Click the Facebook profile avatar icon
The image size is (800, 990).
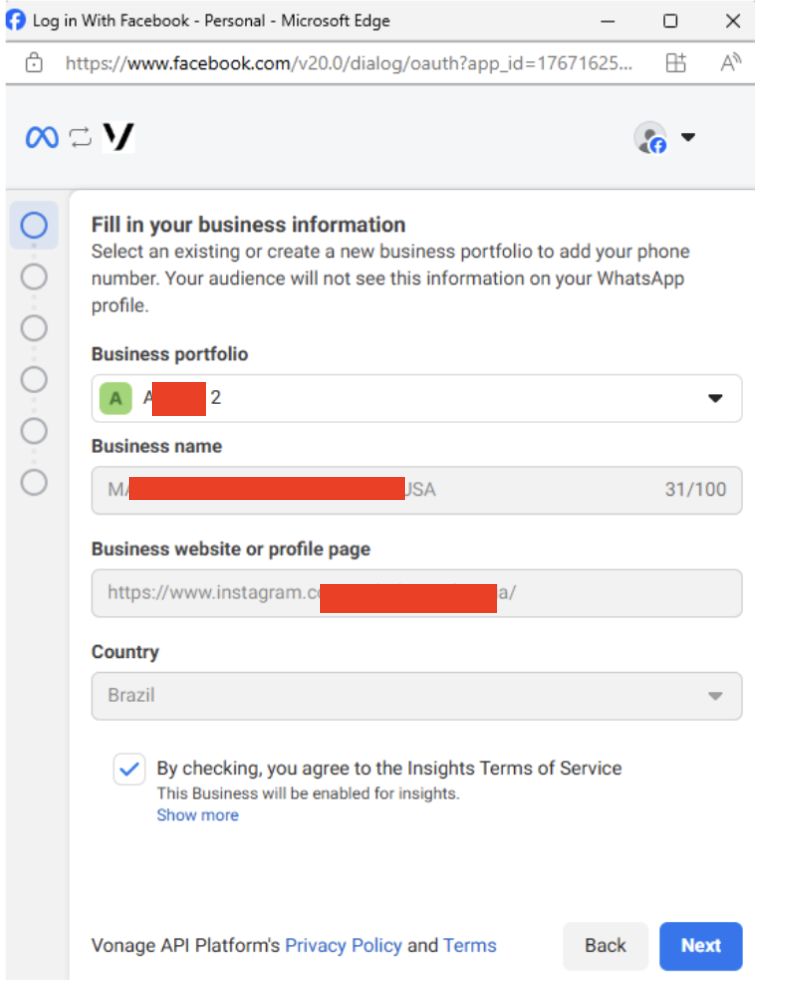click(x=650, y=138)
